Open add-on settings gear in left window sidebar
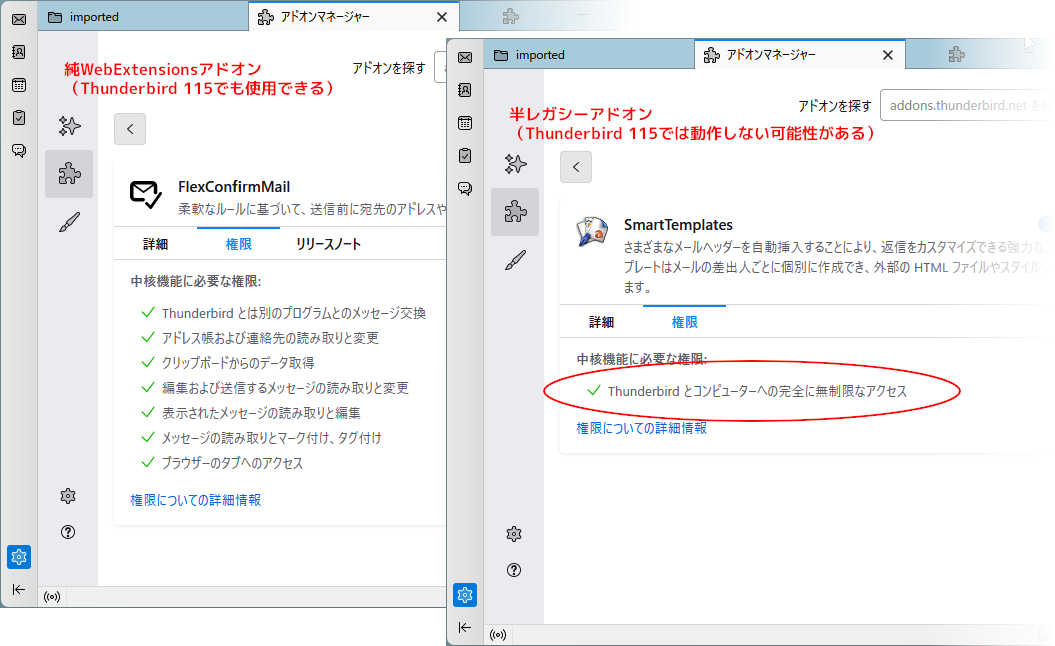 (x=68, y=496)
